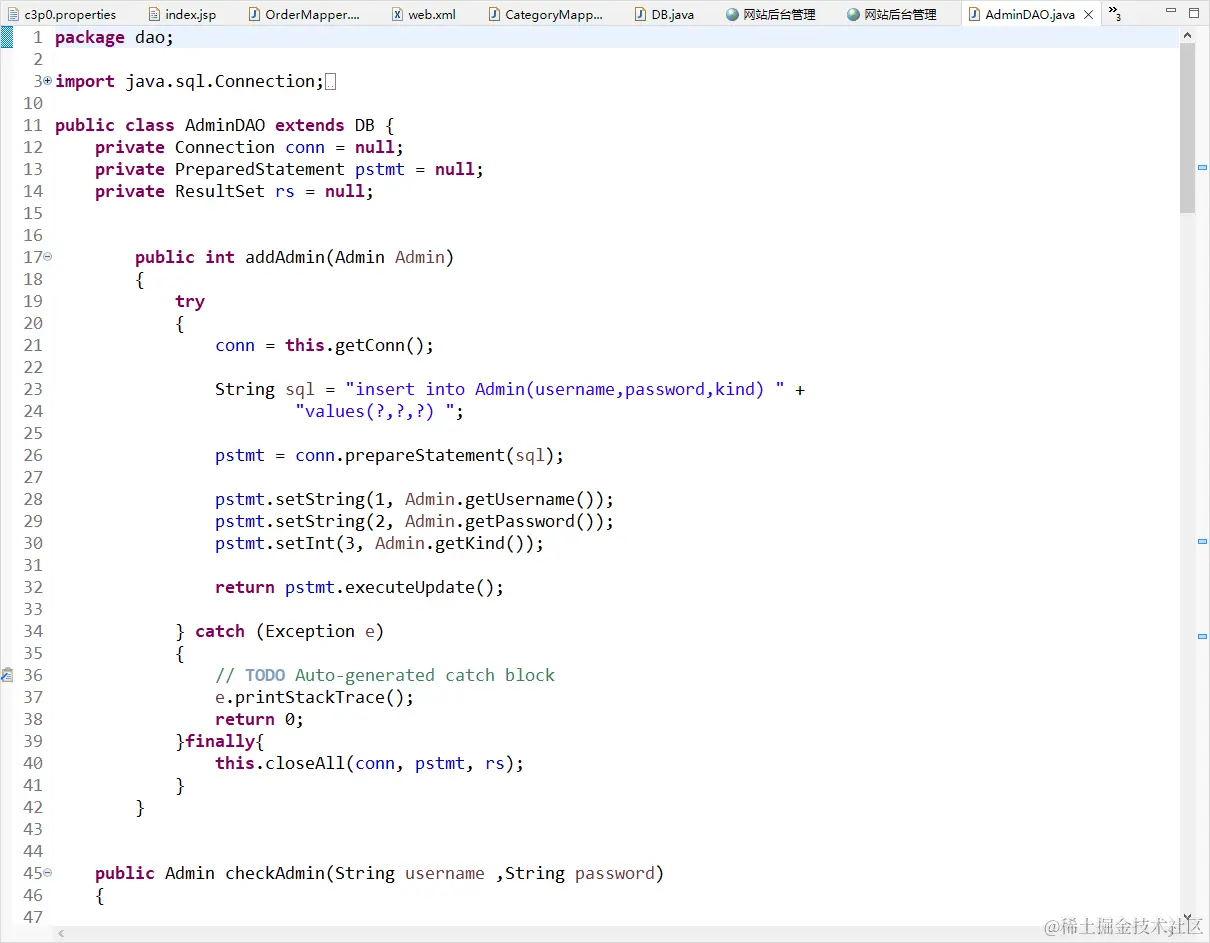Click 'private Connection conn = null;' line
The width and height of the screenshot is (1210, 943).
(249, 148)
